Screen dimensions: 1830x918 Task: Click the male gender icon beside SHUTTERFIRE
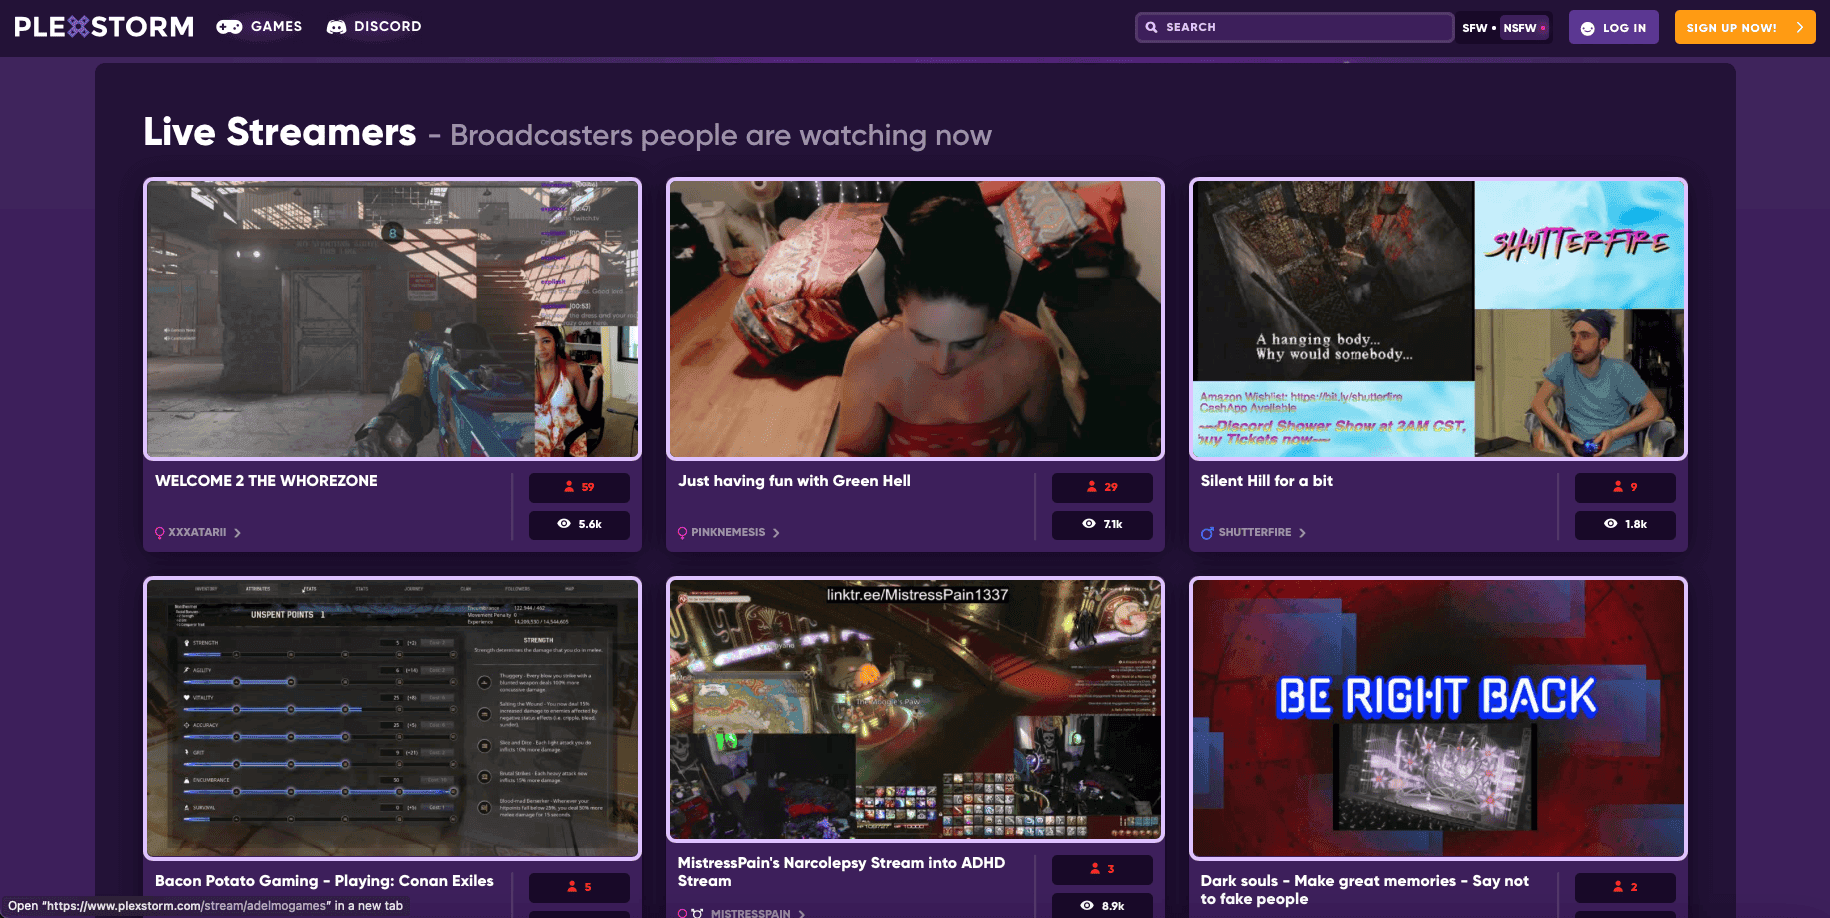[x=1207, y=533]
